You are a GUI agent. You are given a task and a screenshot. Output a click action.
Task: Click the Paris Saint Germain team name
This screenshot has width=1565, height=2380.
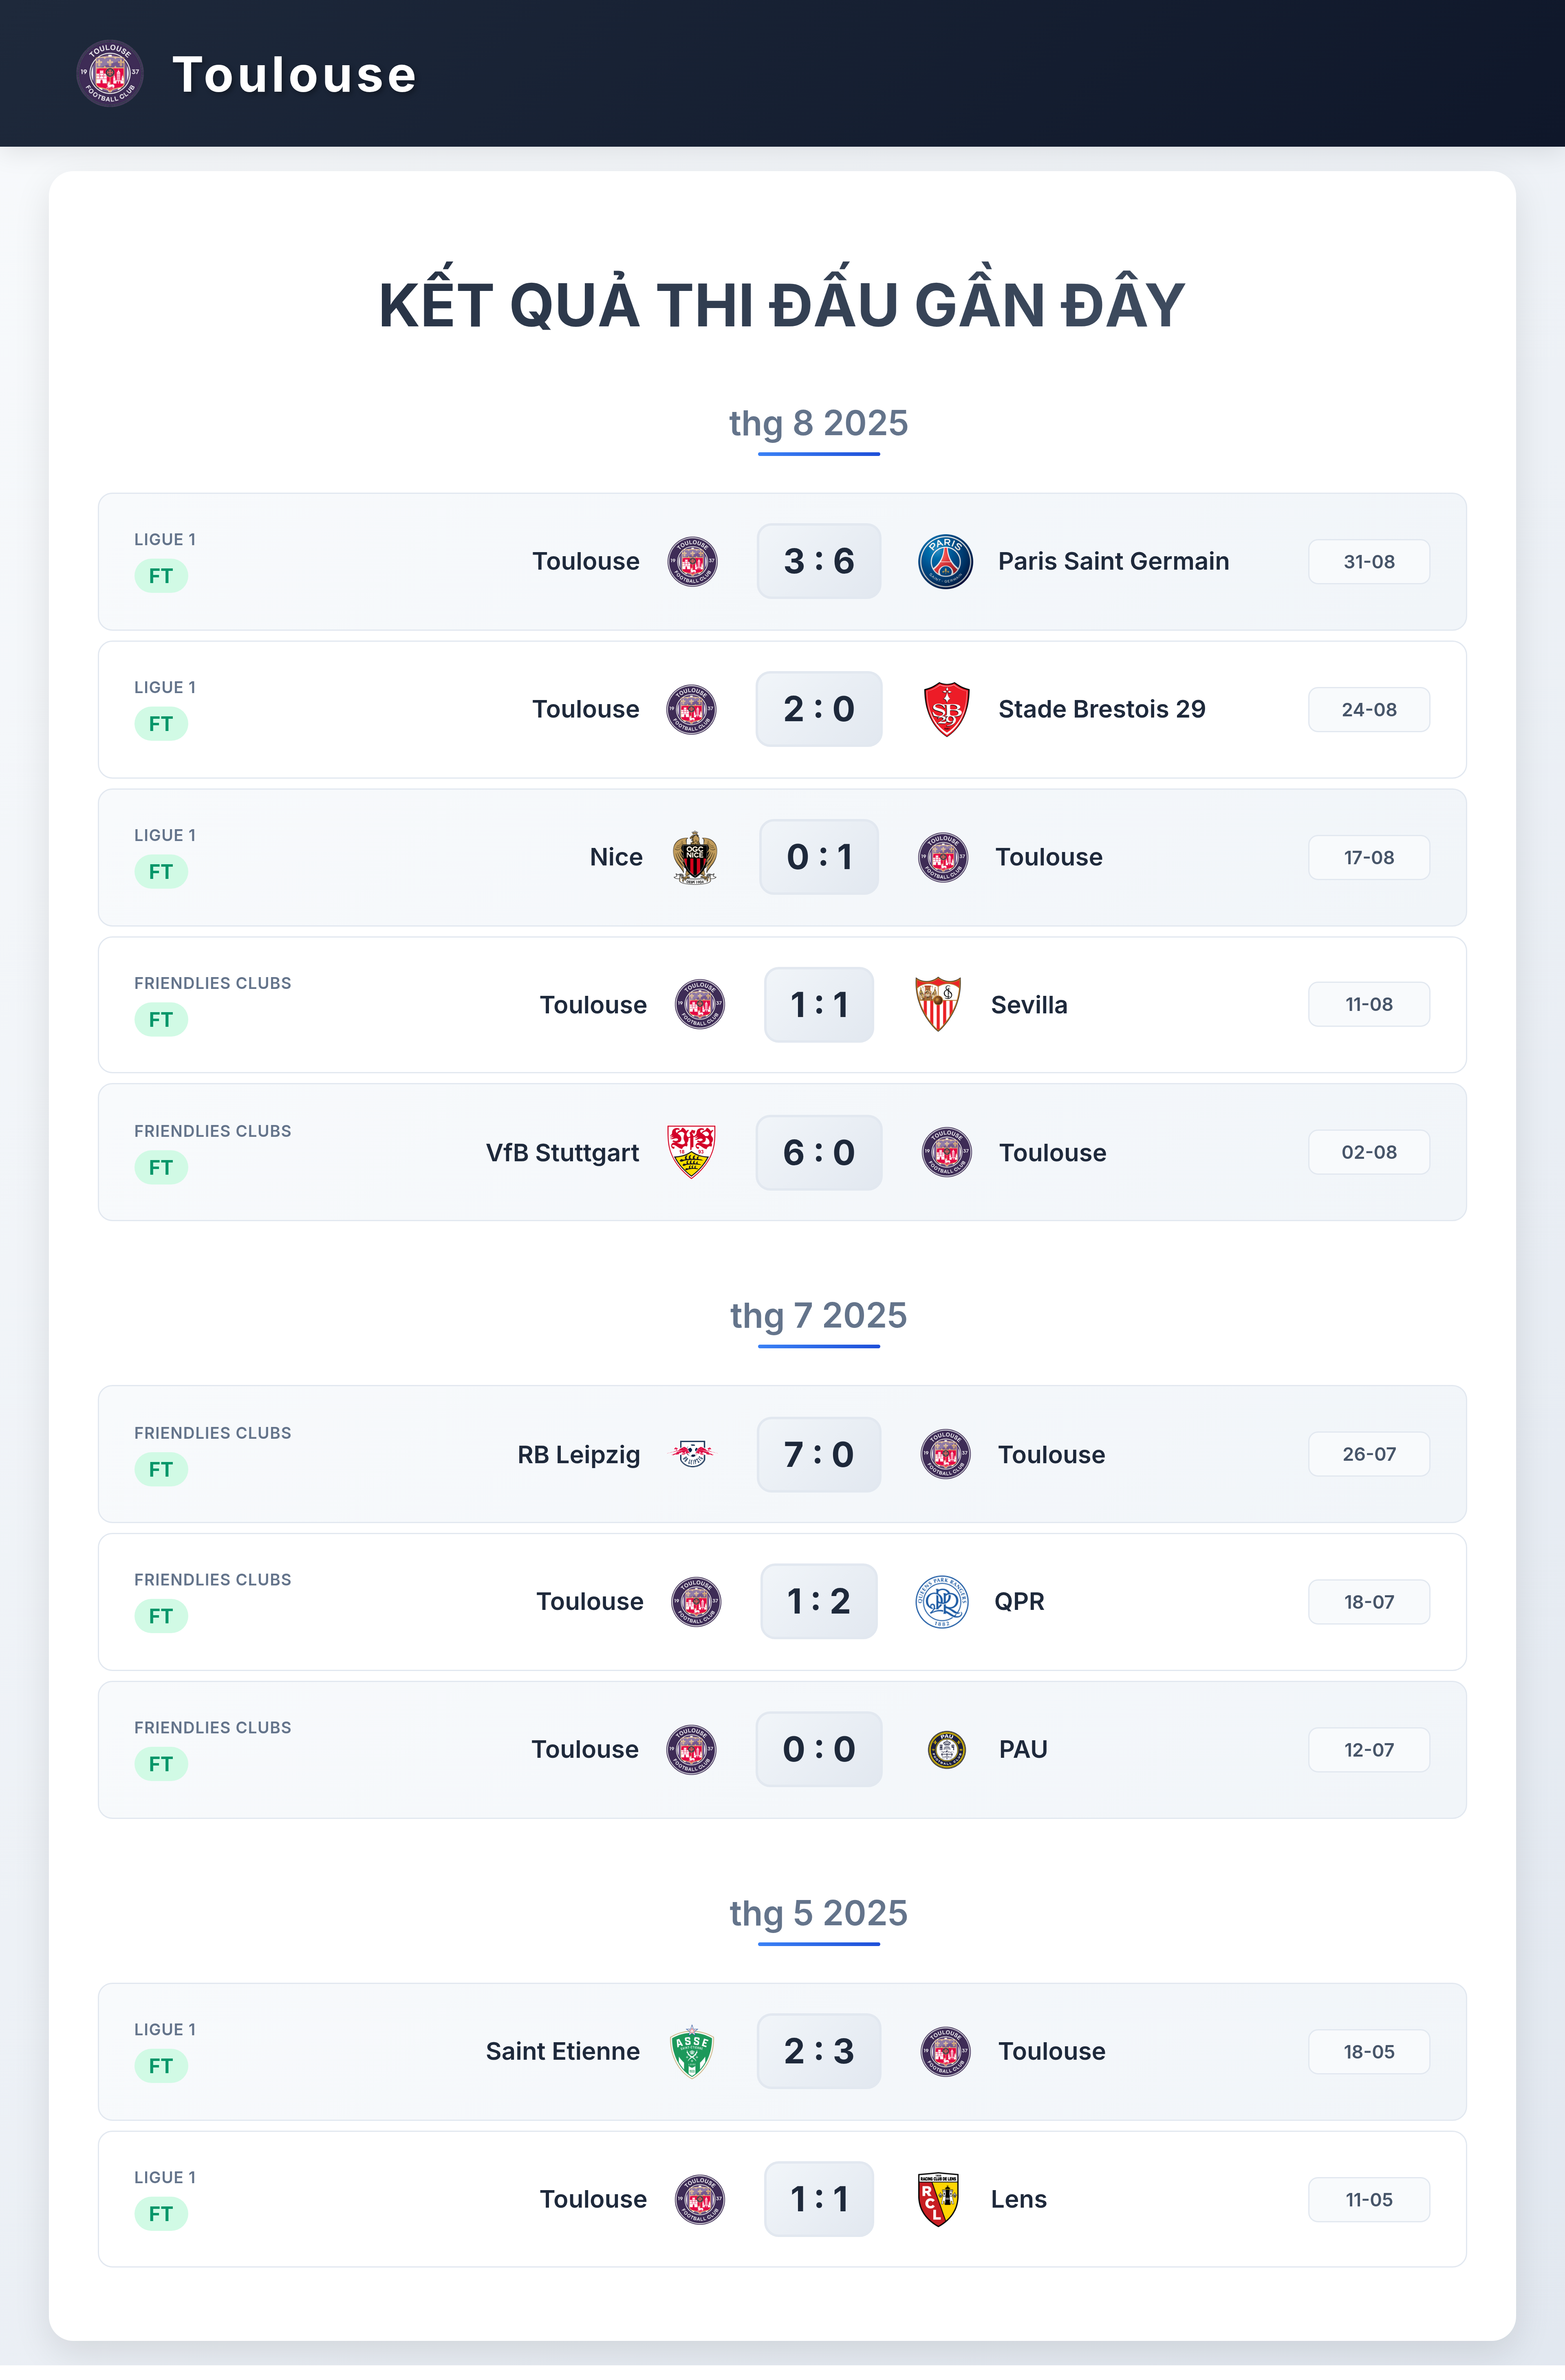(1113, 561)
